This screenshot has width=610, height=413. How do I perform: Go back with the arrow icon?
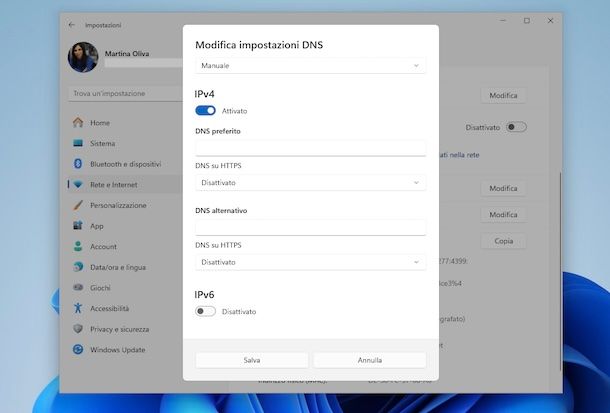pyautogui.click(x=71, y=25)
